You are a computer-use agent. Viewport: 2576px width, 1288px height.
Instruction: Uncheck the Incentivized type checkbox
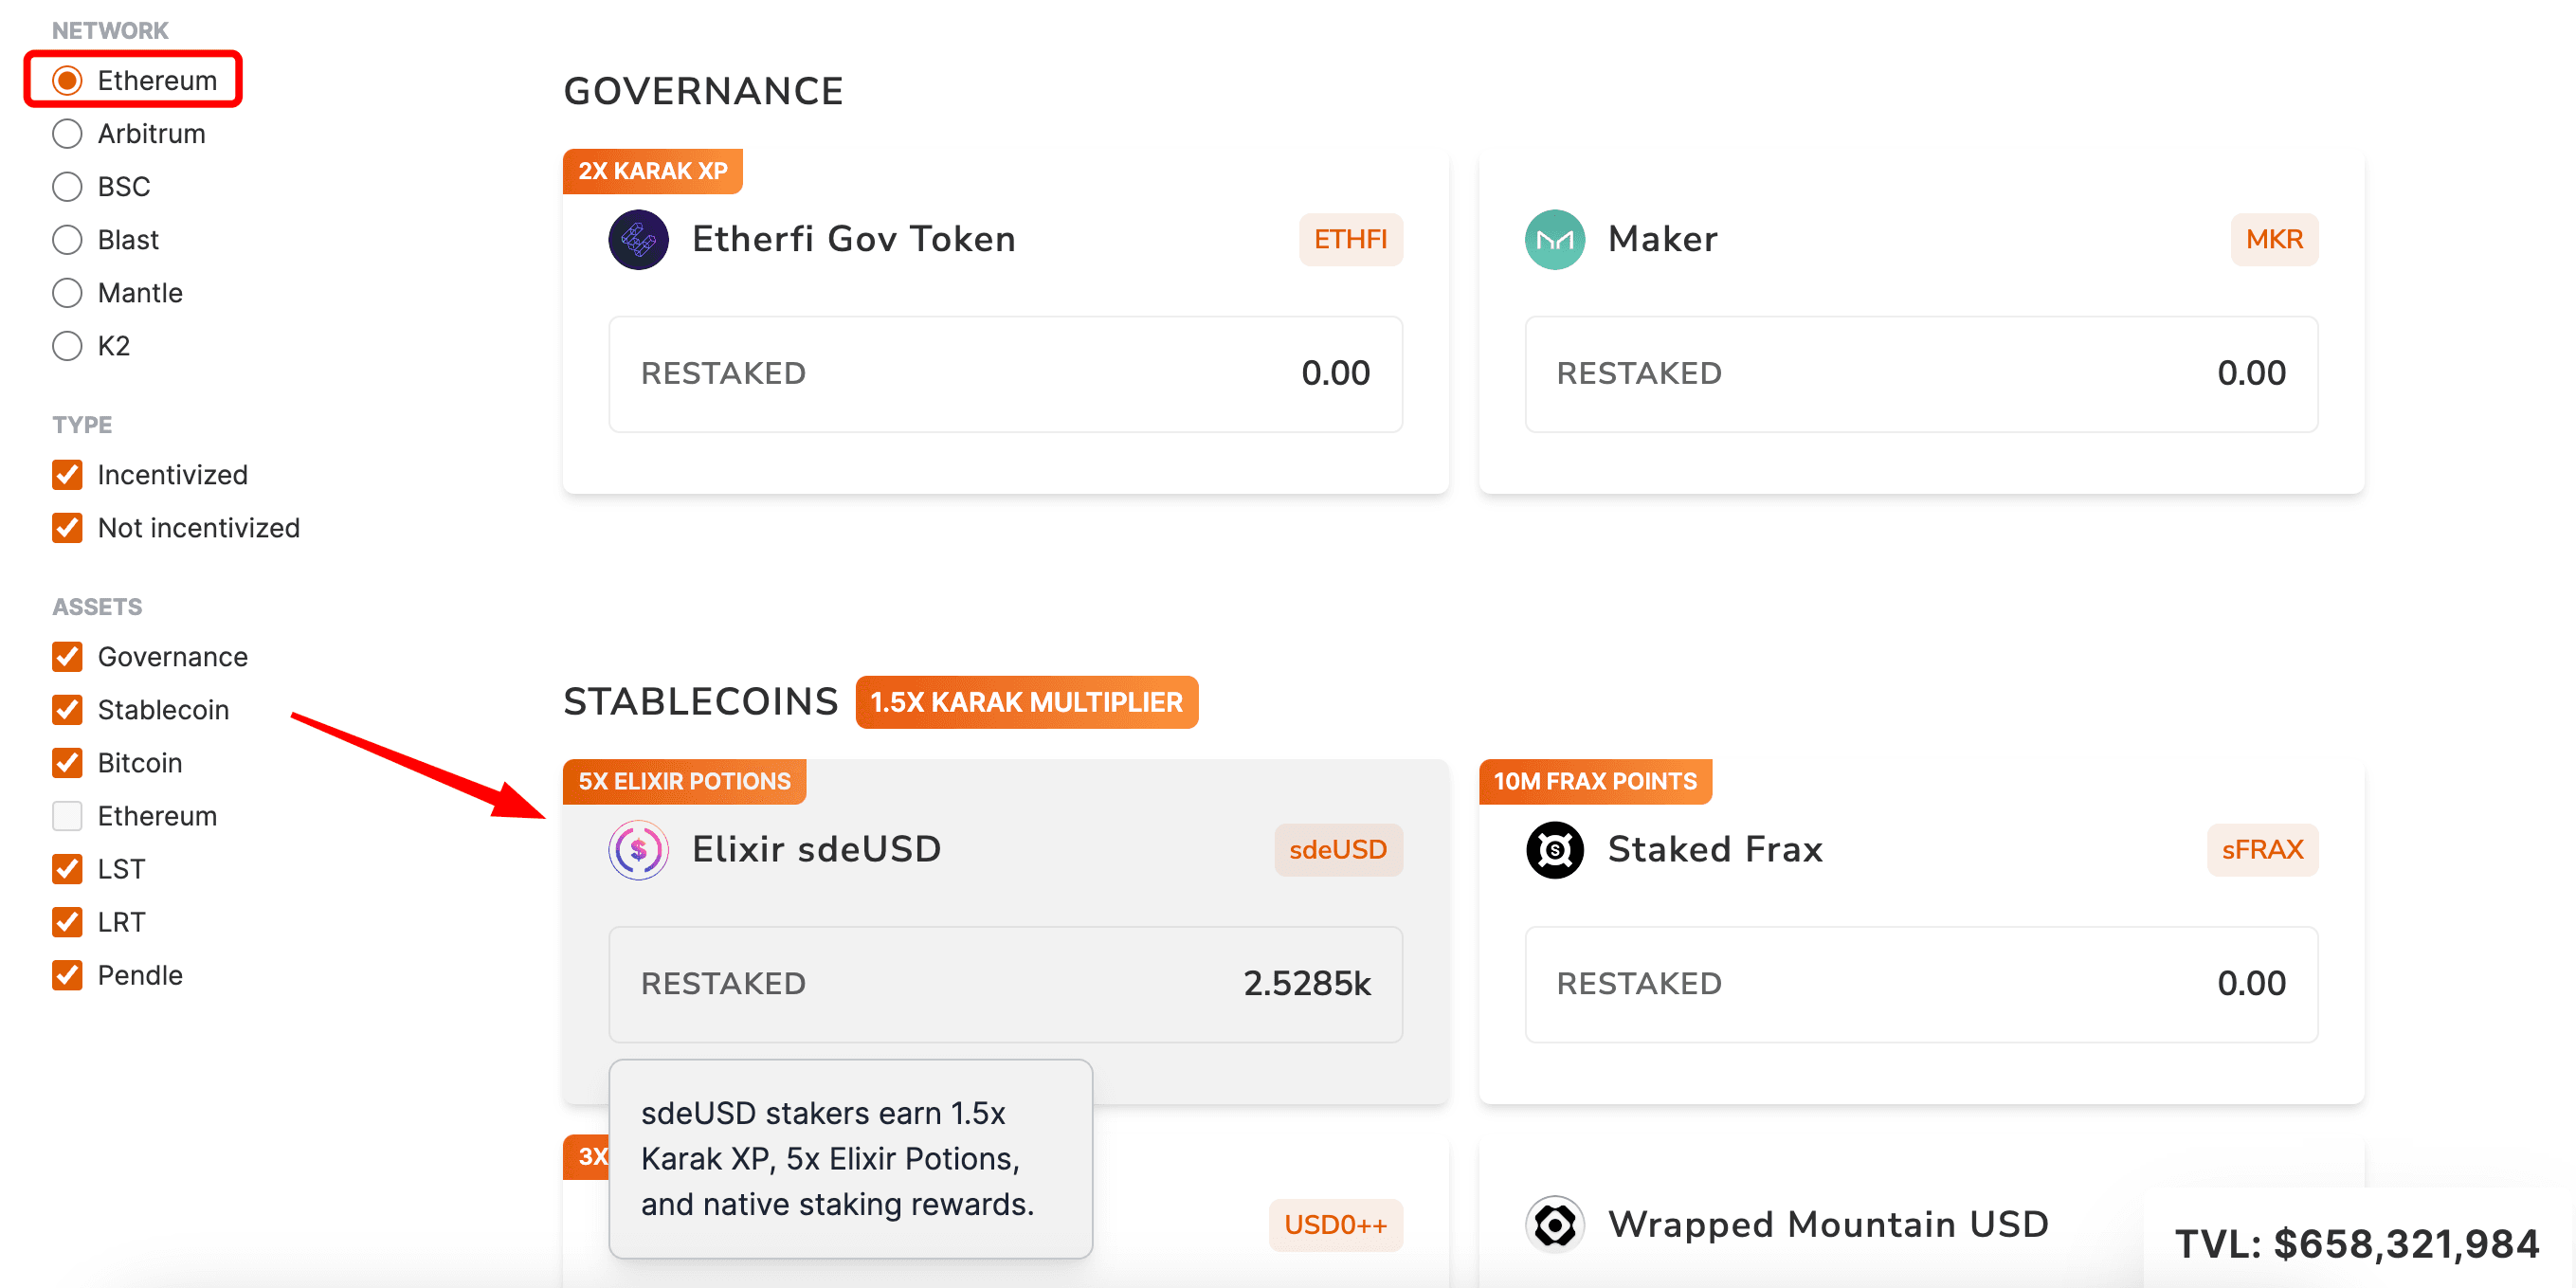tap(67, 474)
